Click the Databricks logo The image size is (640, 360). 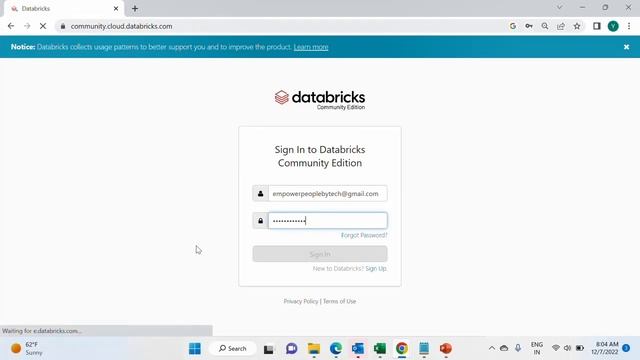320,100
